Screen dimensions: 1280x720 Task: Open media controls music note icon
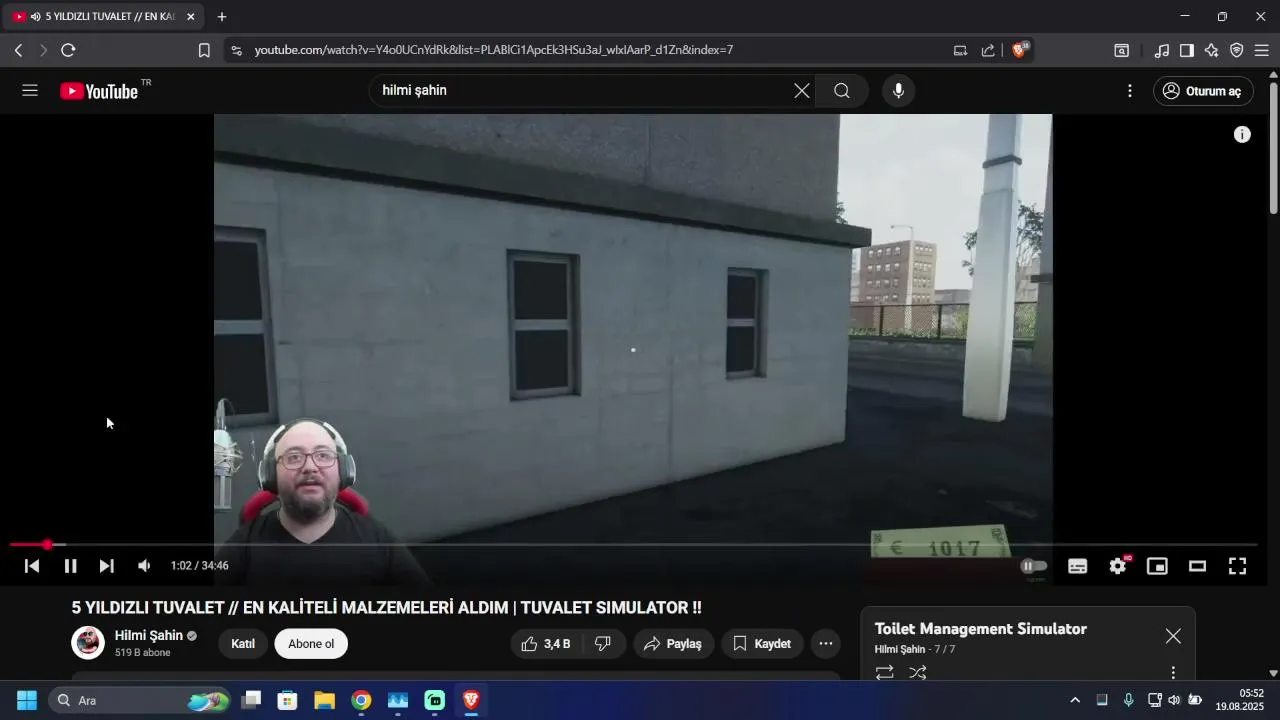pyautogui.click(x=1161, y=50)
